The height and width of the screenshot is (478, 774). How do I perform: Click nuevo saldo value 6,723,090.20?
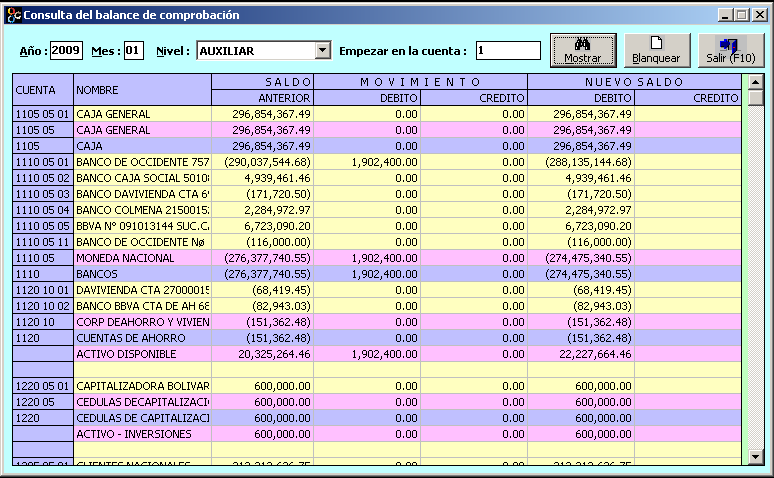pos(581,226)
